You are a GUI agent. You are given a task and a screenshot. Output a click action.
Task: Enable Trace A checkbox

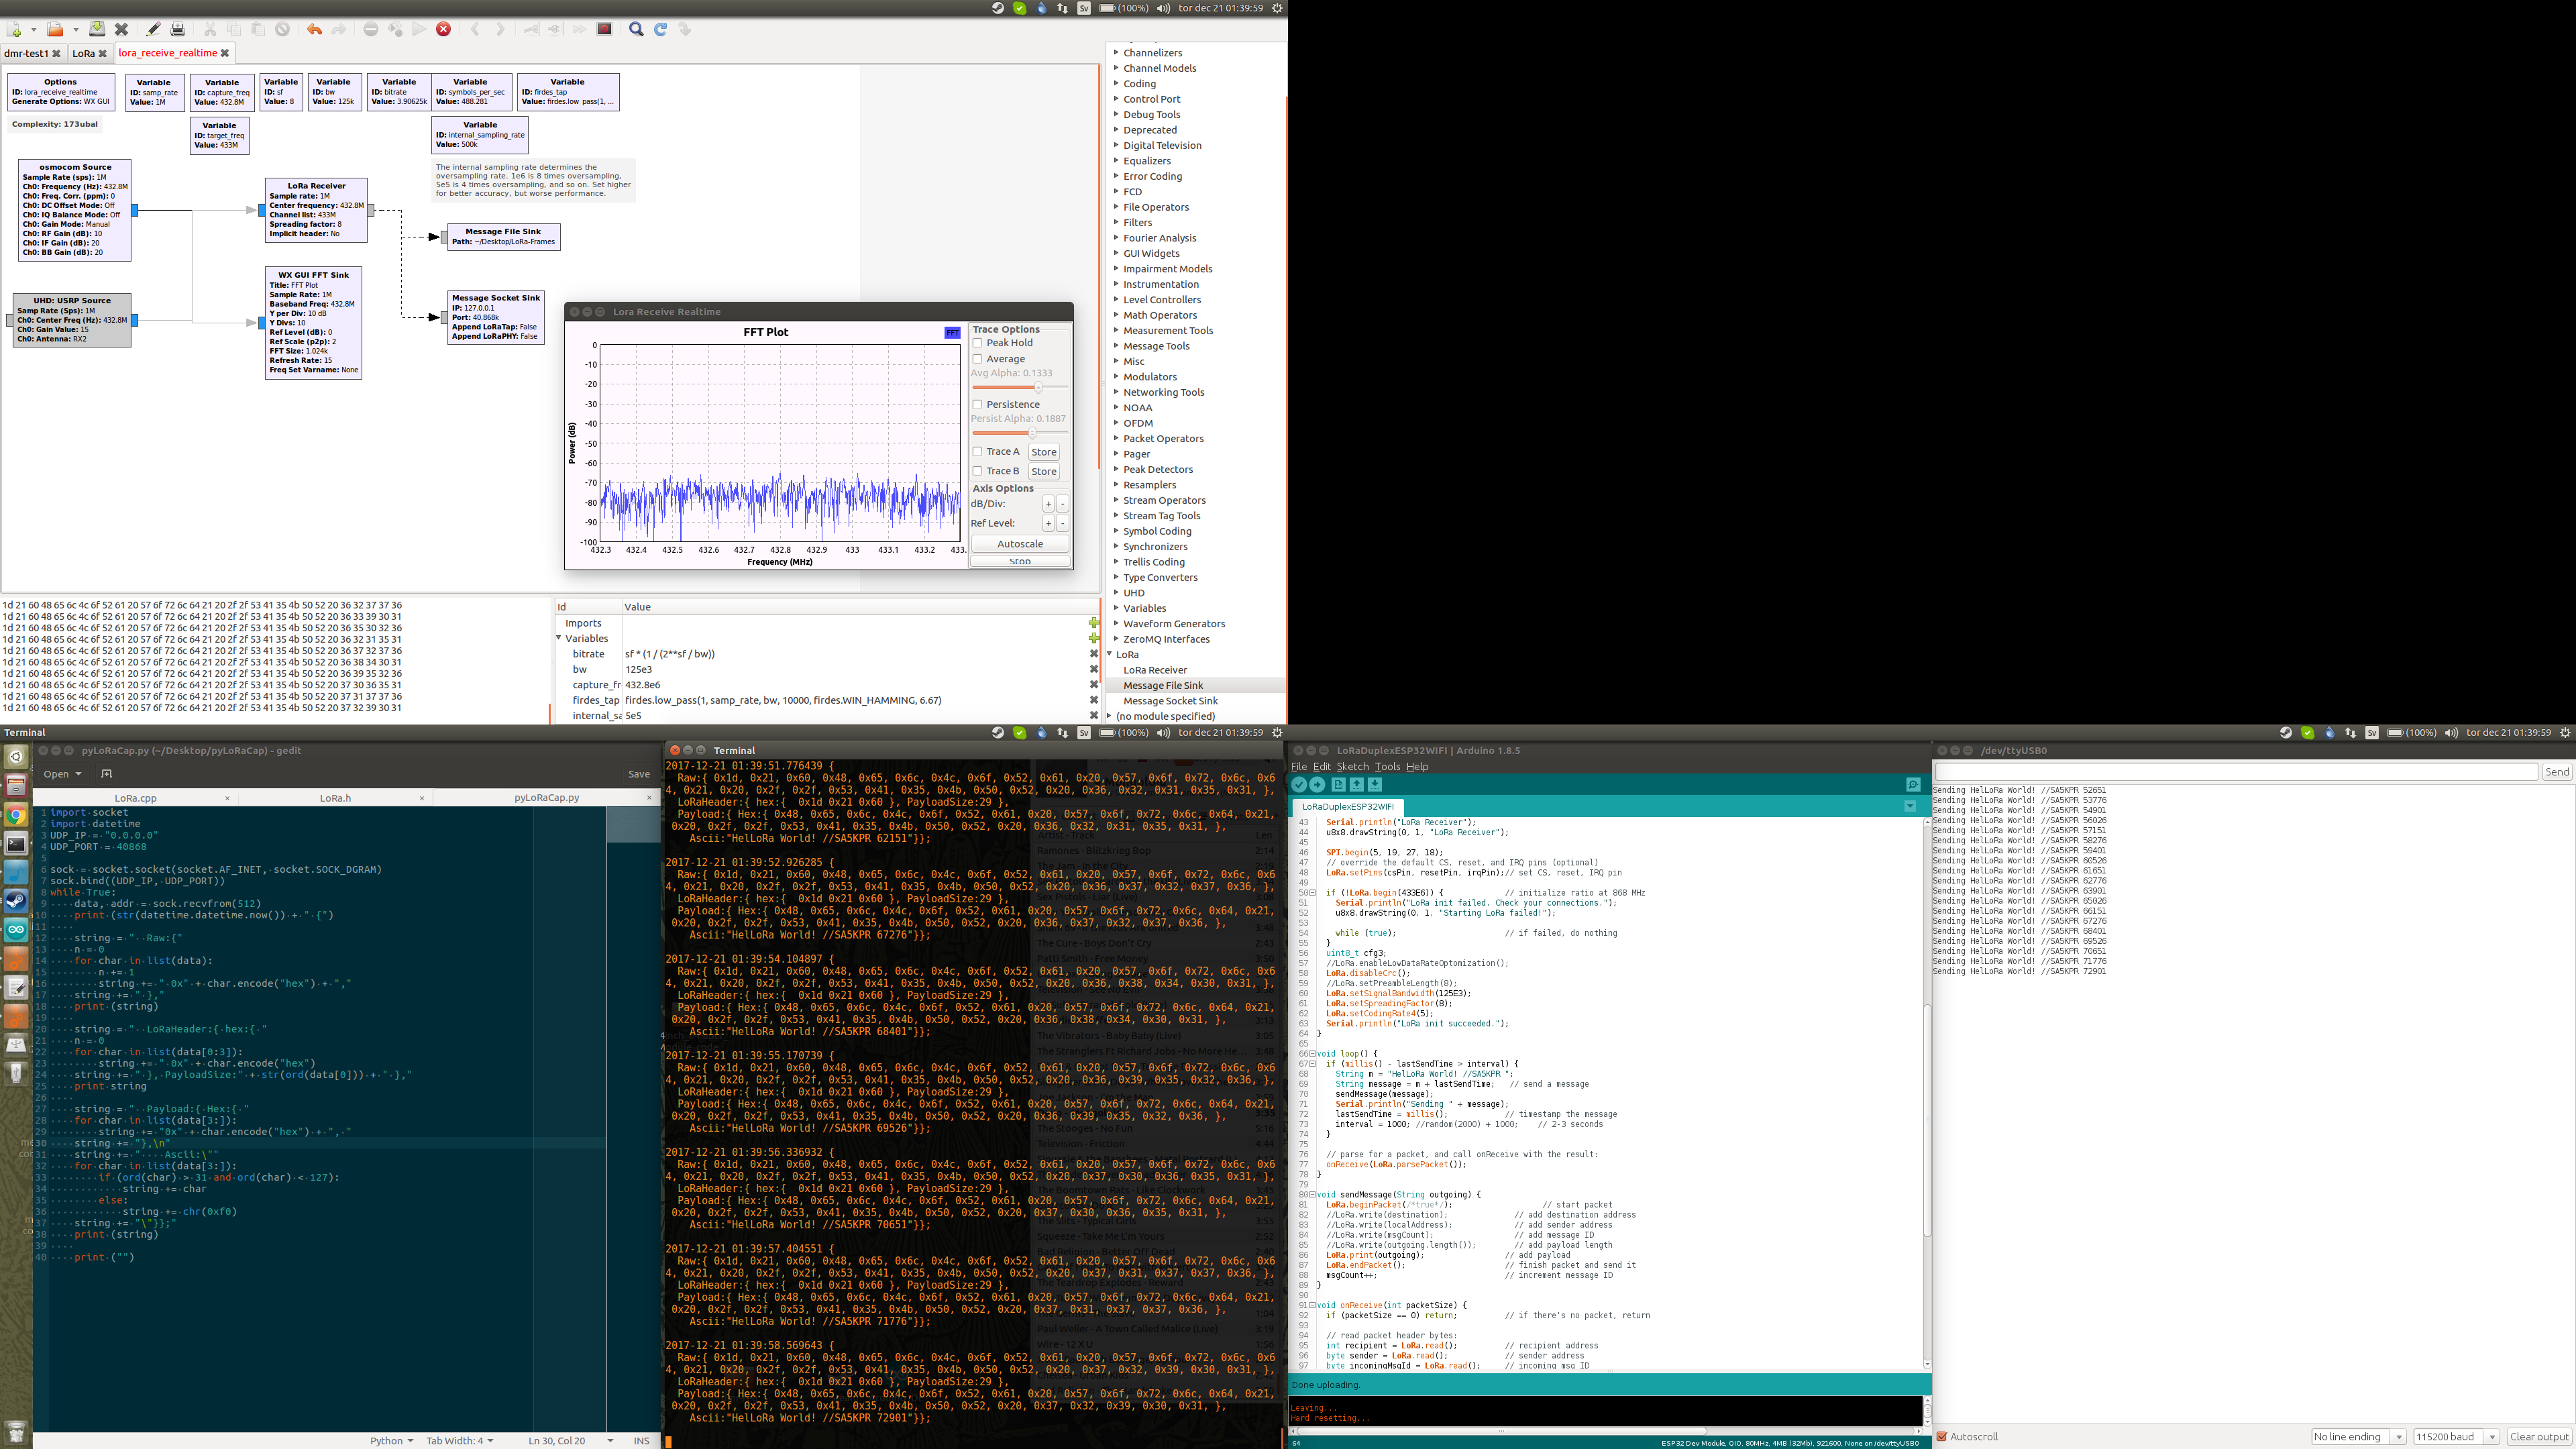click(978, 452)
